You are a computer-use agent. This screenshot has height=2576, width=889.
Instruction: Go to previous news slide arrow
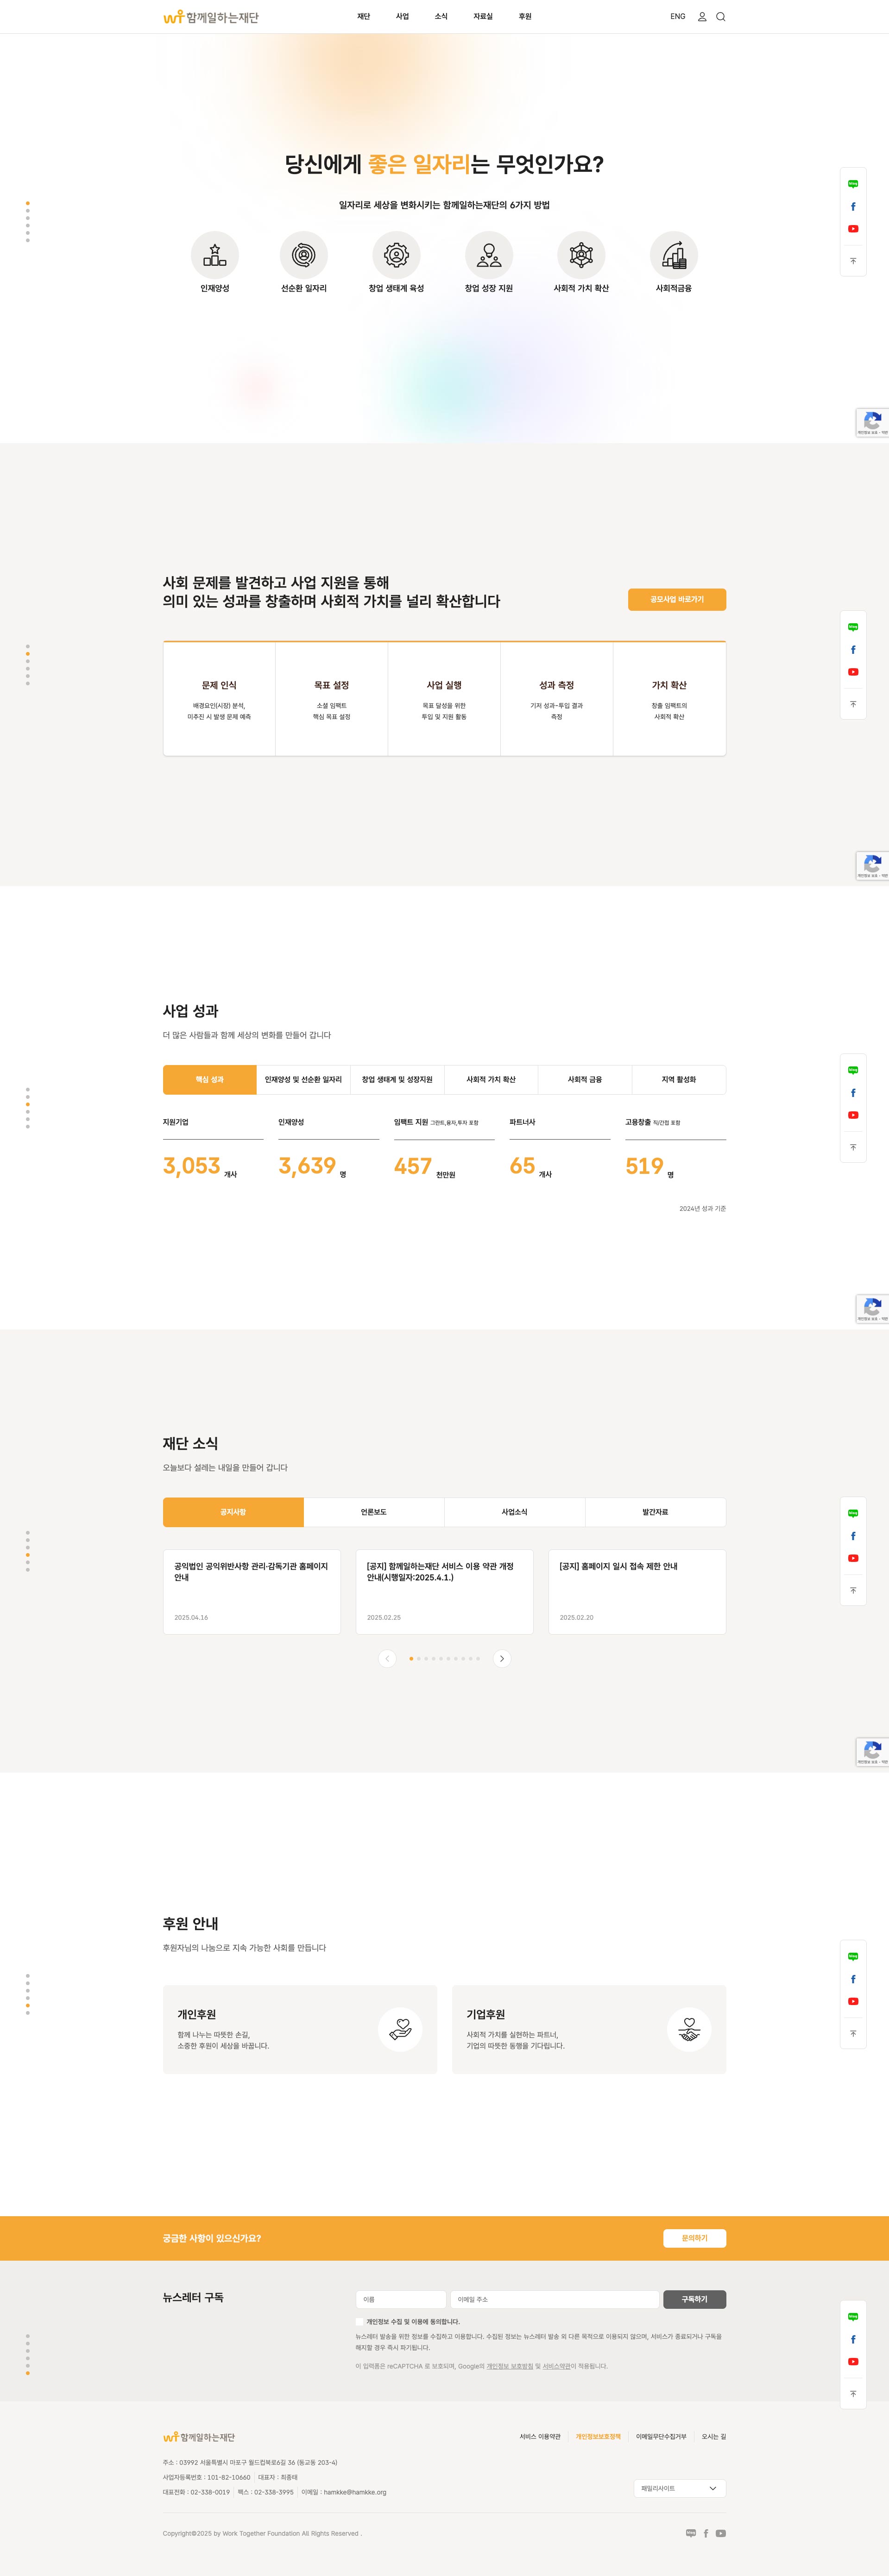tap(387, 1658)
